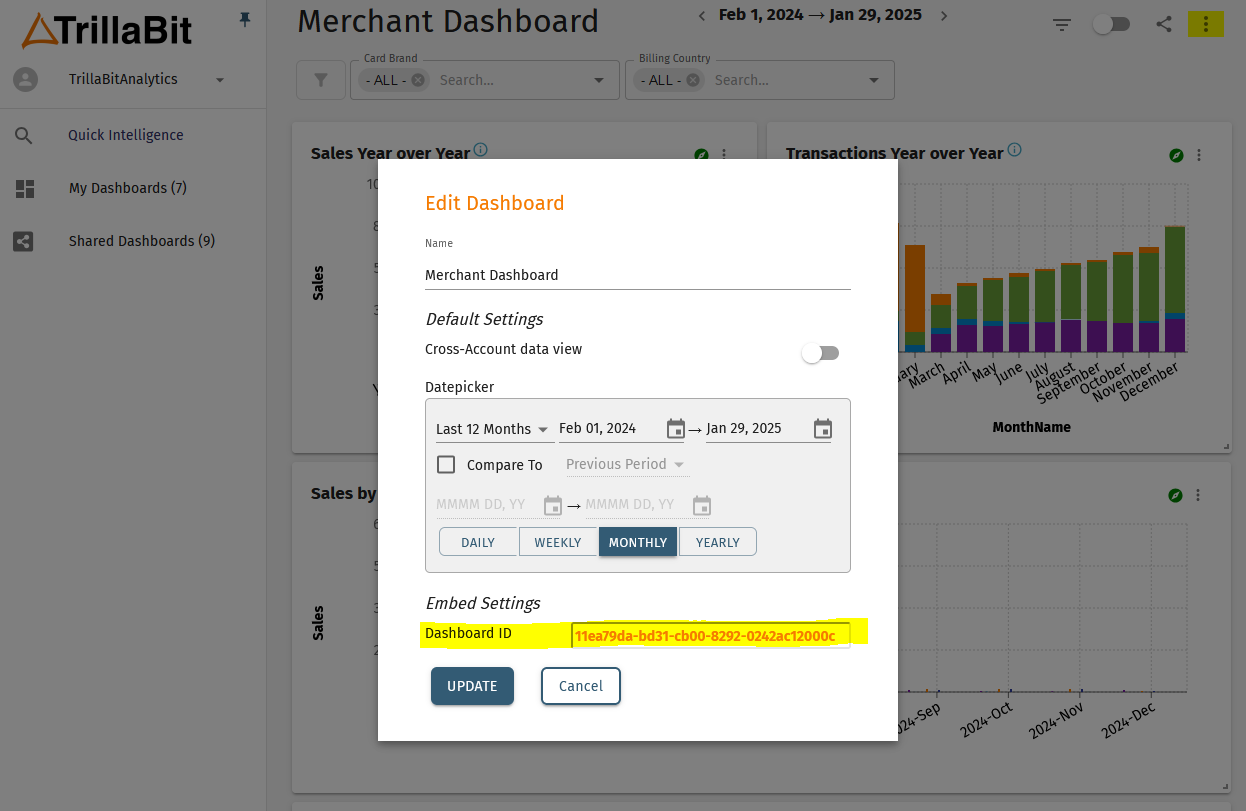The height and width of the screenshot is (811, 1246).
Task: Click next date range arrow
Action: [944, 16]
